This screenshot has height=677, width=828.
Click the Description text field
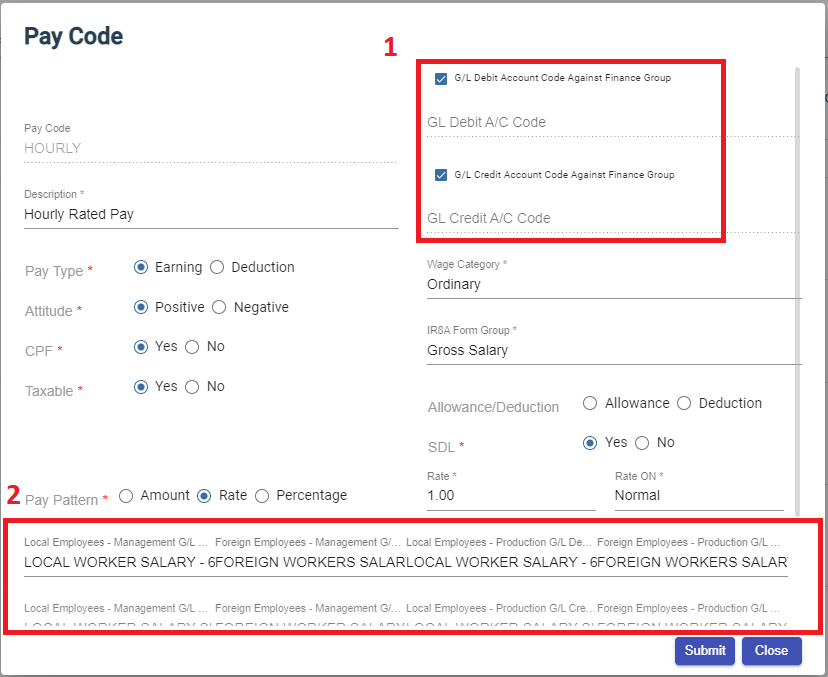tap(210, 214)
